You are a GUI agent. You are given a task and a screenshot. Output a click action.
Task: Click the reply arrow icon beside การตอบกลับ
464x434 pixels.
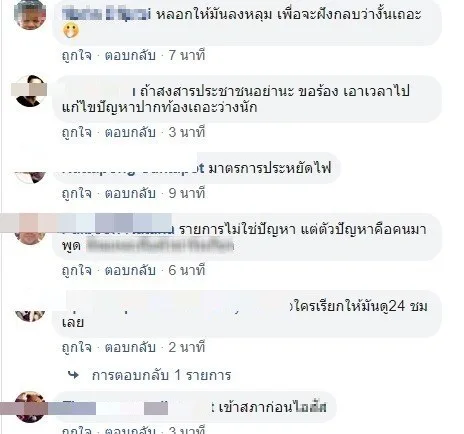(73, 375)
